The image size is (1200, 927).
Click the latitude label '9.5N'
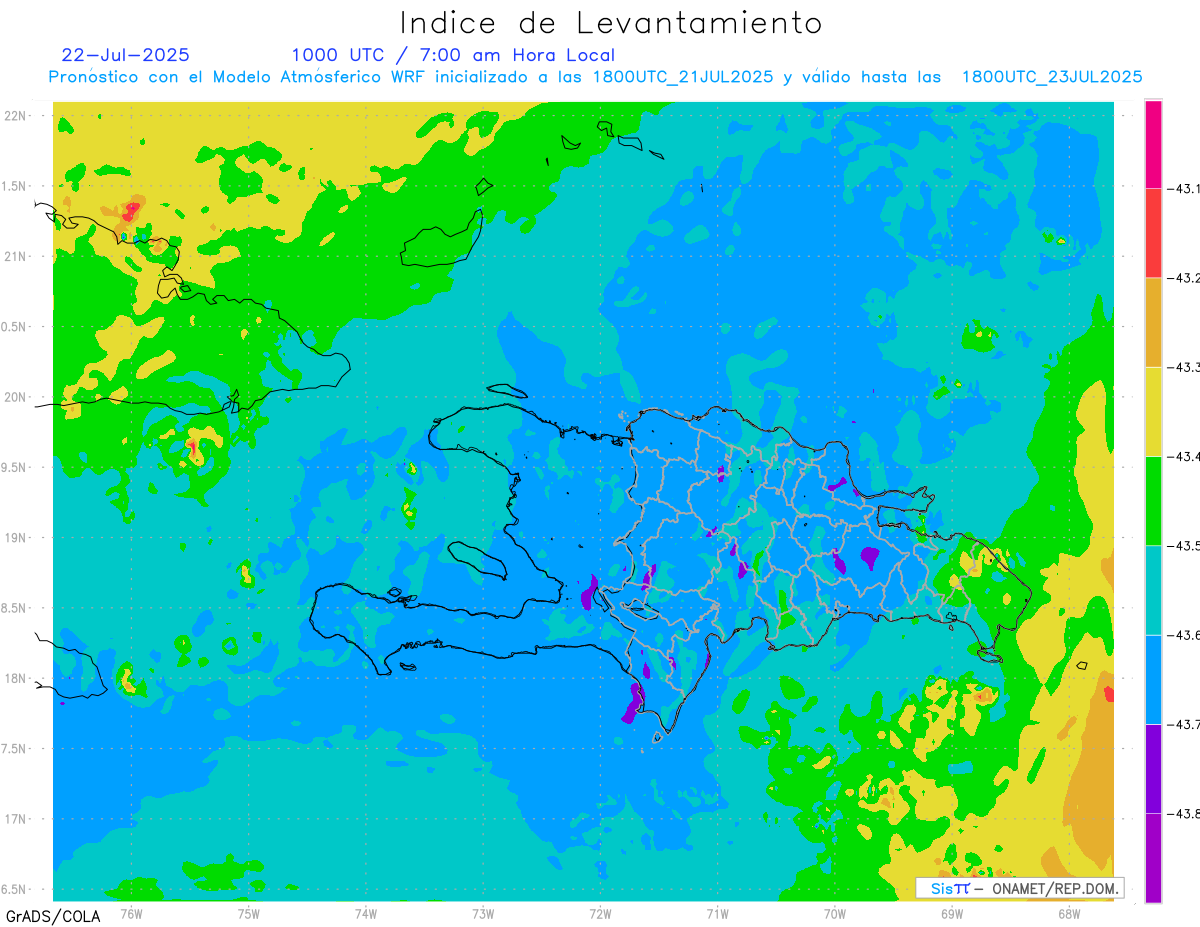coord(14,468)
